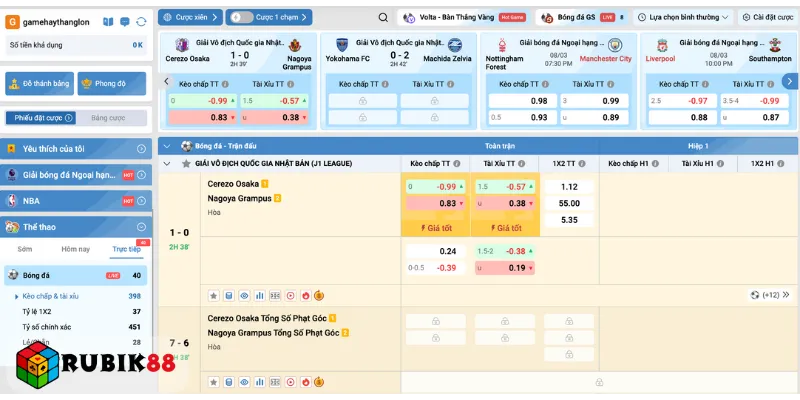The image size is (800, 400).
Task: Click the refresh balance icon beside username
Action: click(x=141, y=21)
